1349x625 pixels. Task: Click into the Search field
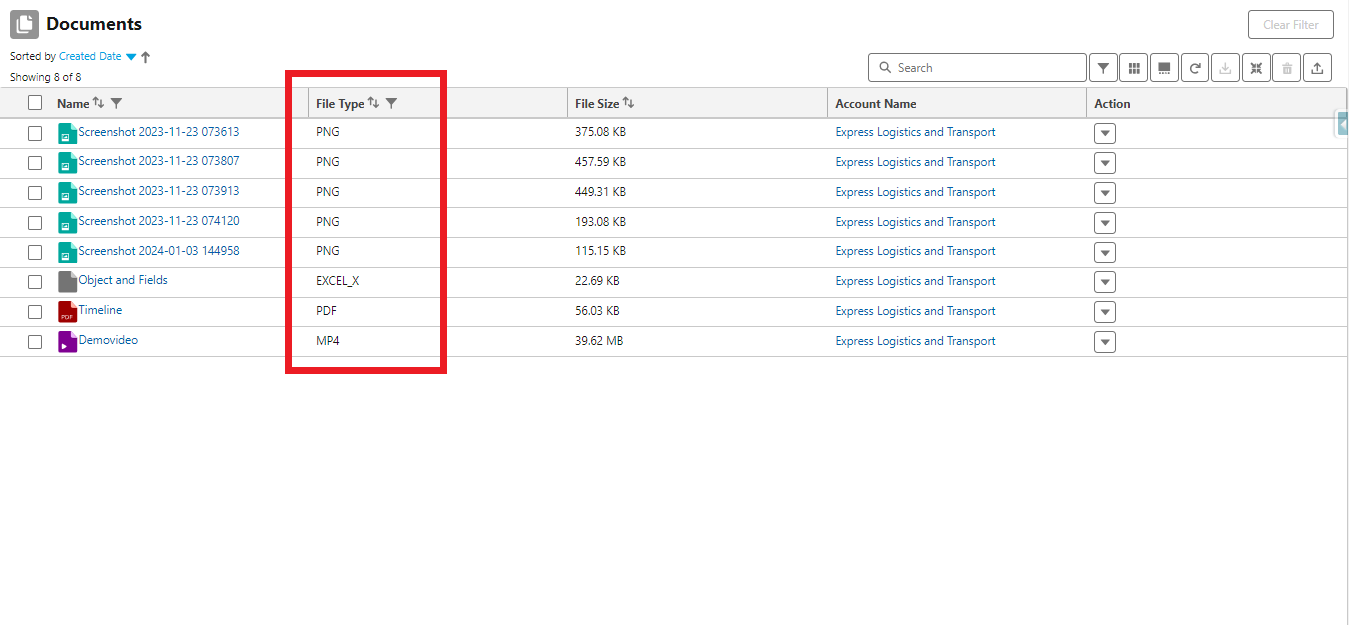977,68
